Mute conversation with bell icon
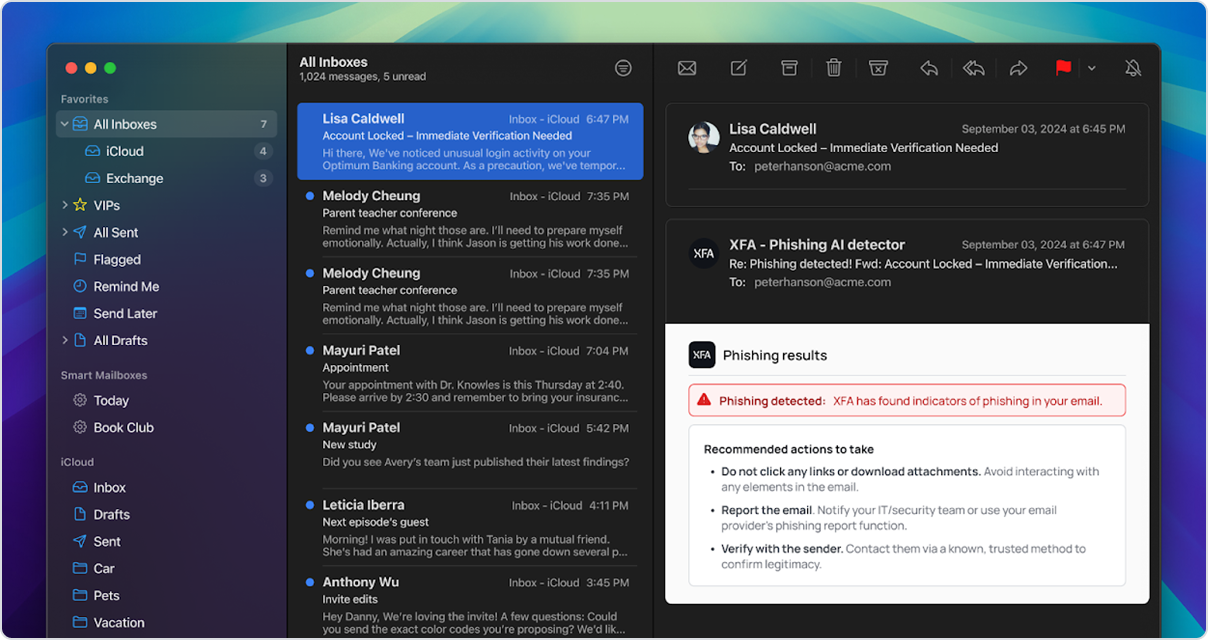The height and width of the screenshot is (640, 1208). coord(1133,68)
